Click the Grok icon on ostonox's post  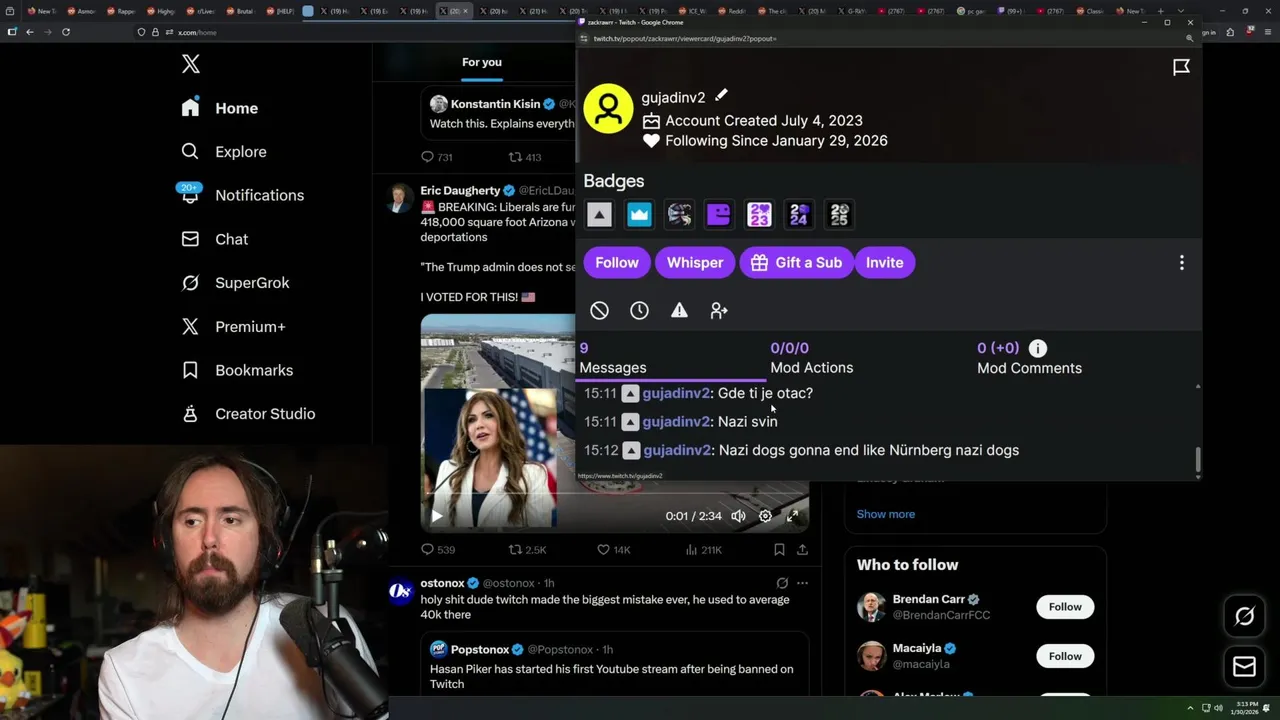pyautogui.click(x=782, y=583)
